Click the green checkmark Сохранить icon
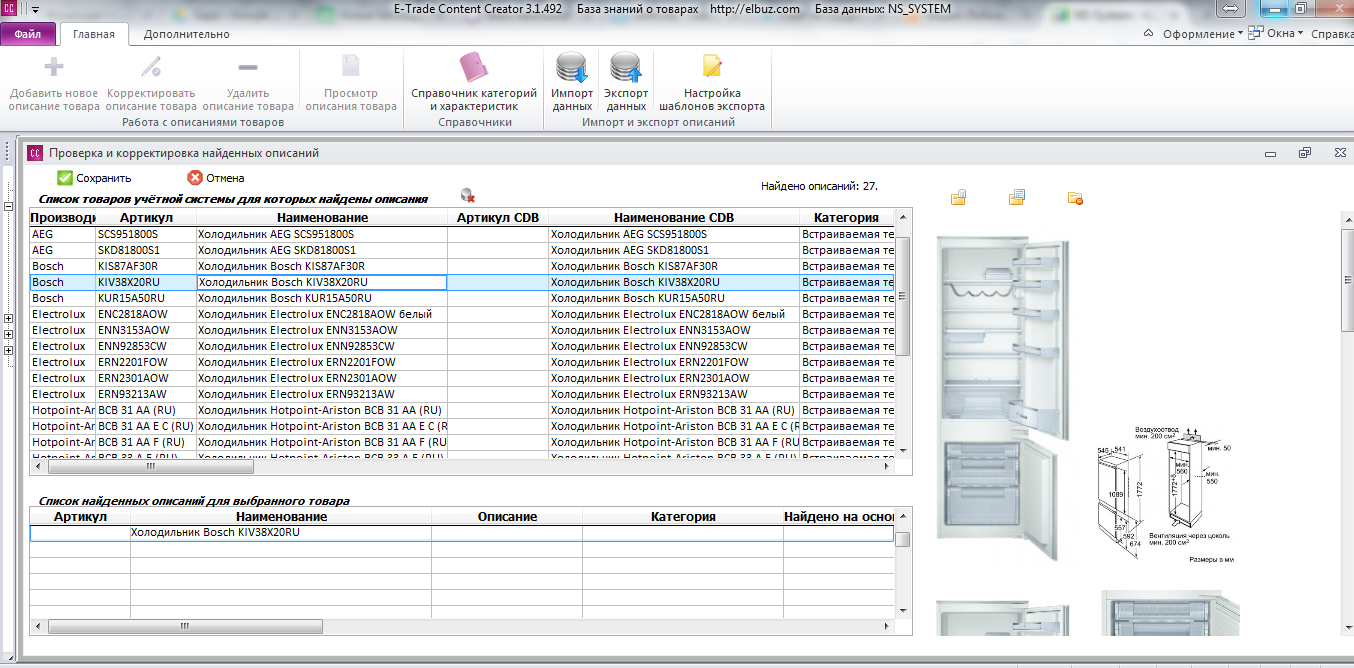Screen dimensions: 1354x668 (x=64, y=178)
